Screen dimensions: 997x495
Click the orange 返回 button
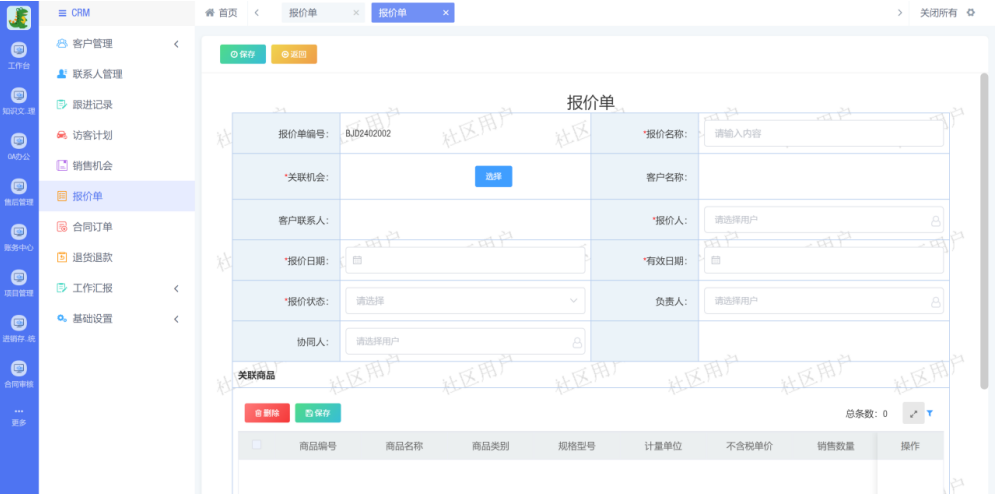293,54
